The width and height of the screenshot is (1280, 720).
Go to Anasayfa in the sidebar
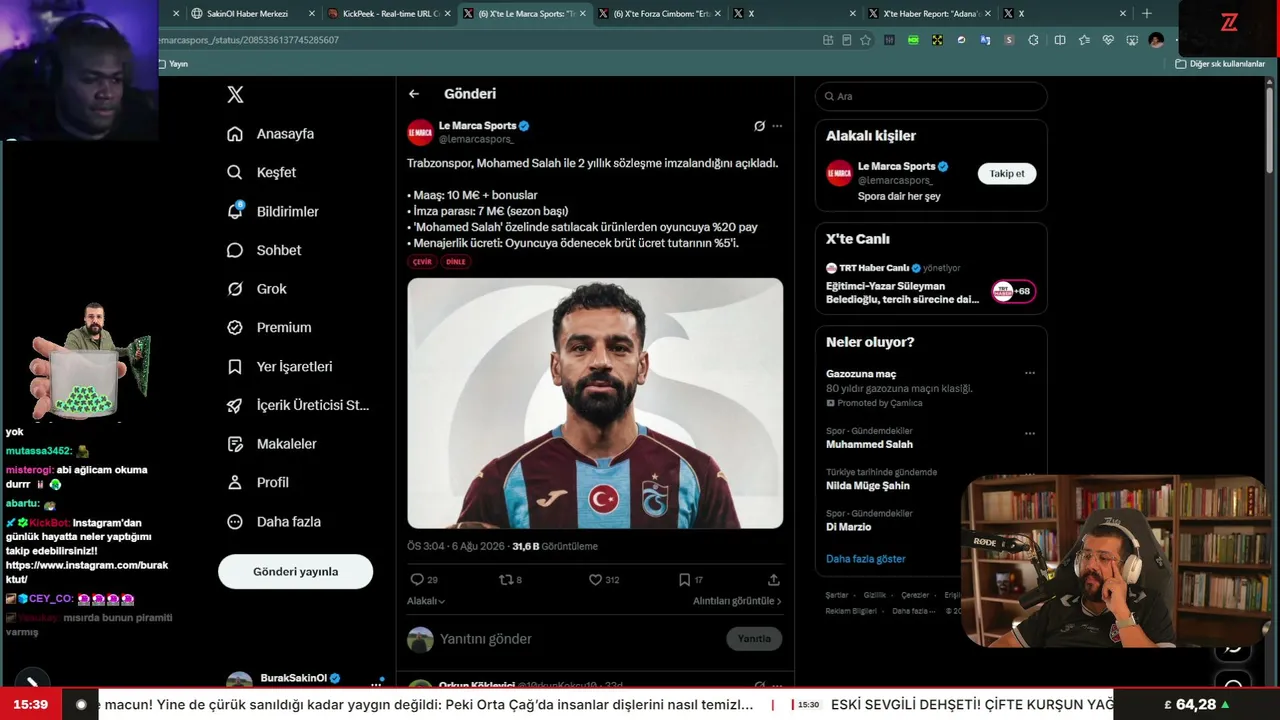(x=271, y=134)
